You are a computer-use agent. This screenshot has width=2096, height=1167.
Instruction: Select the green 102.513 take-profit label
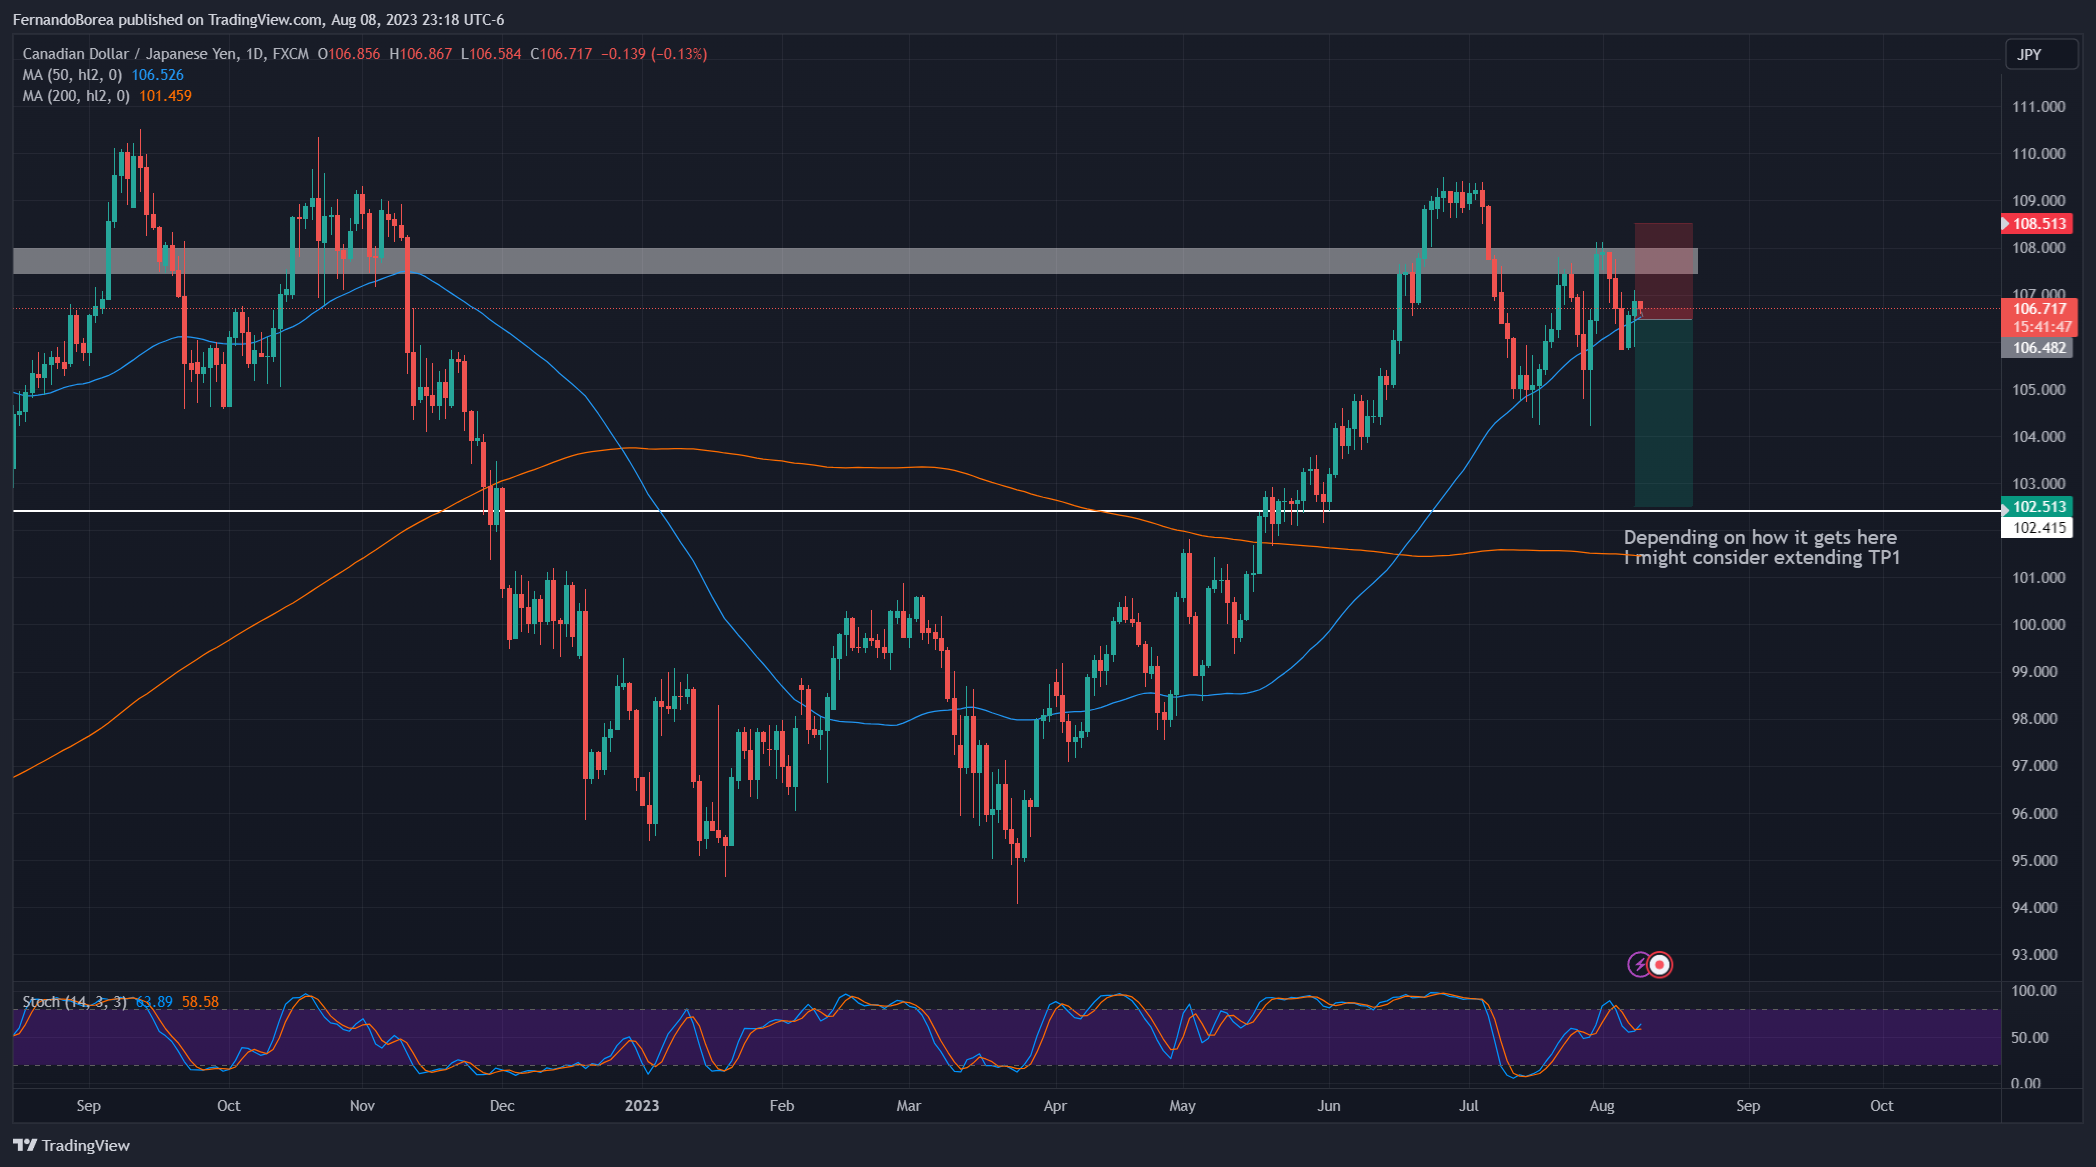(x=2036, y=507)
